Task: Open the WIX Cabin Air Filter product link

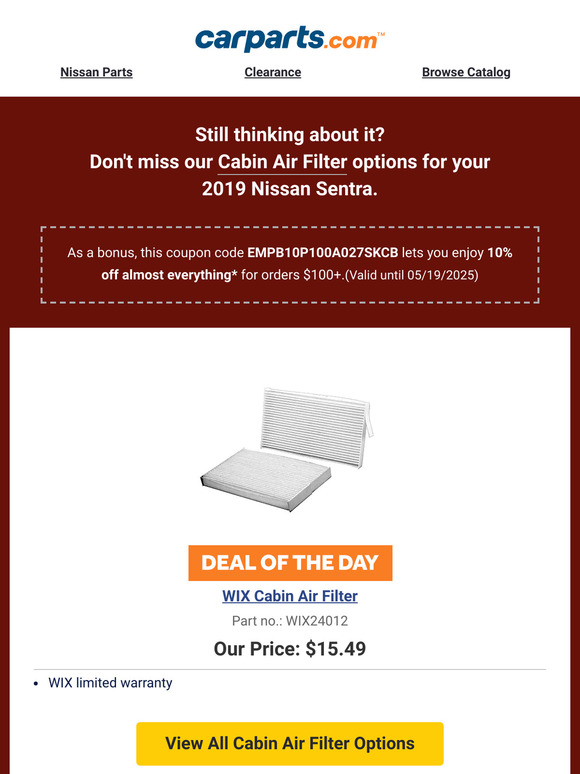Action: [x=290, y=596]
